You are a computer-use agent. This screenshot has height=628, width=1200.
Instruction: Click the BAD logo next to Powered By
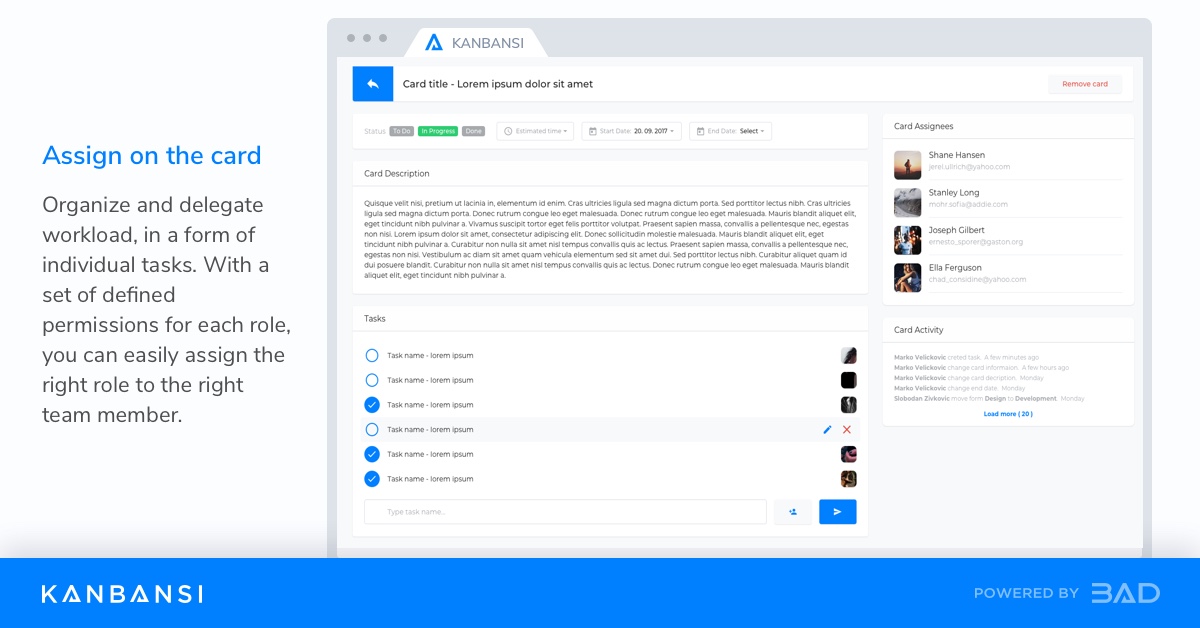point(1125,593)
